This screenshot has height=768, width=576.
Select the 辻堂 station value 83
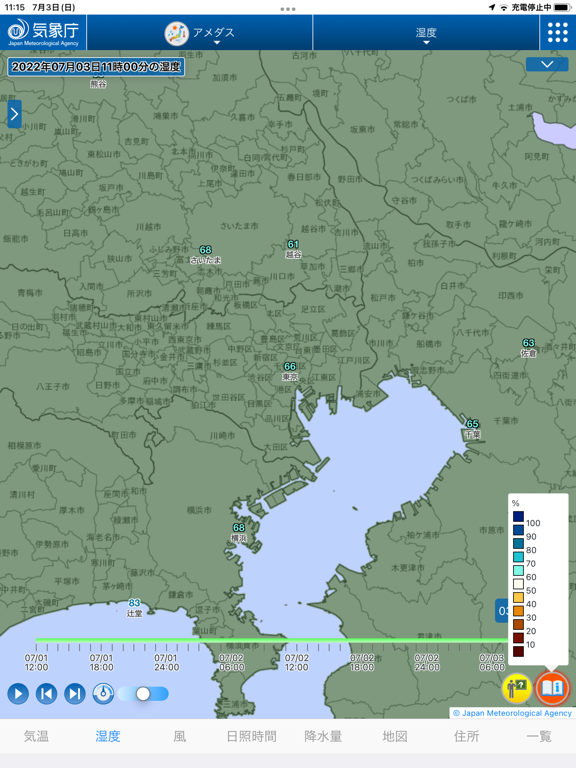[135, 603]
